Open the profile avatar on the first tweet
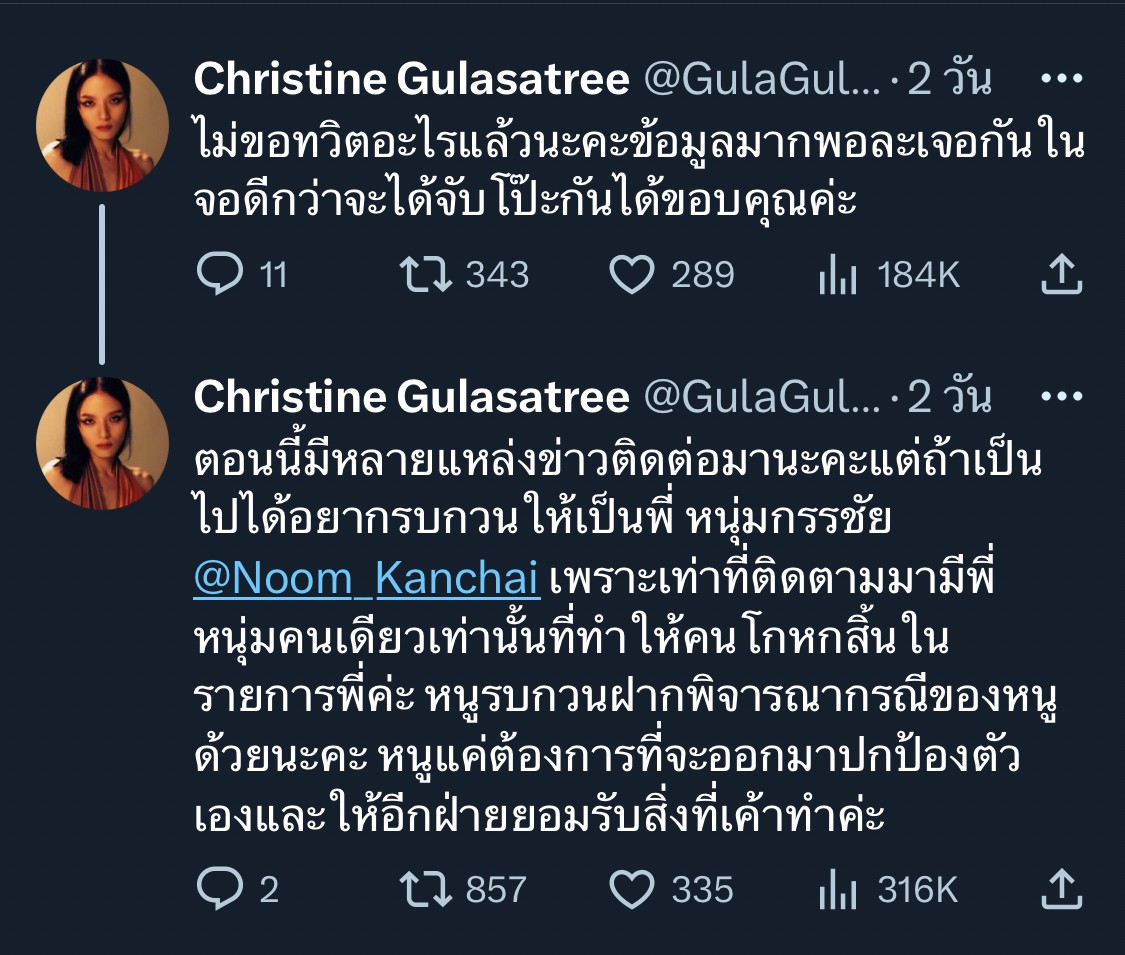This screenshot has width=1125, height=955. pos(102,126)
